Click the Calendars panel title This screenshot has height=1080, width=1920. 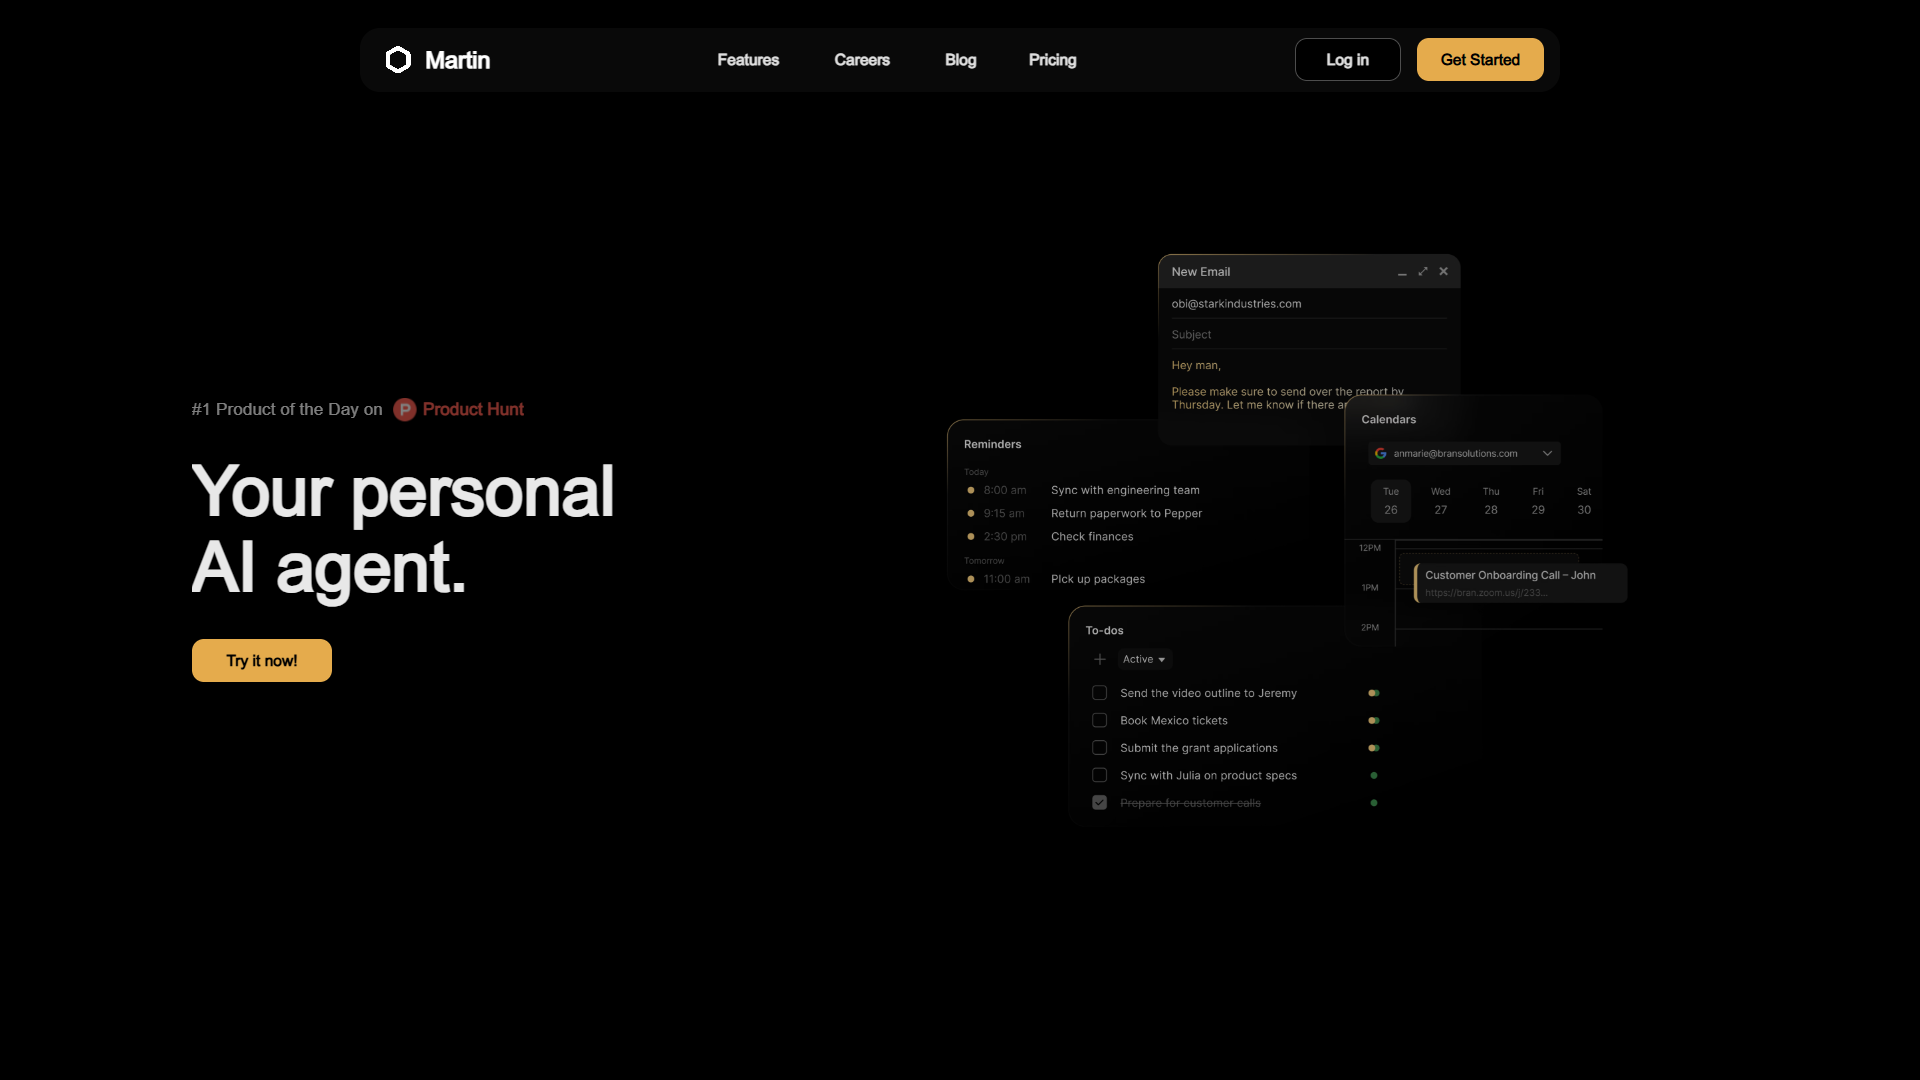pos(1389,420)
